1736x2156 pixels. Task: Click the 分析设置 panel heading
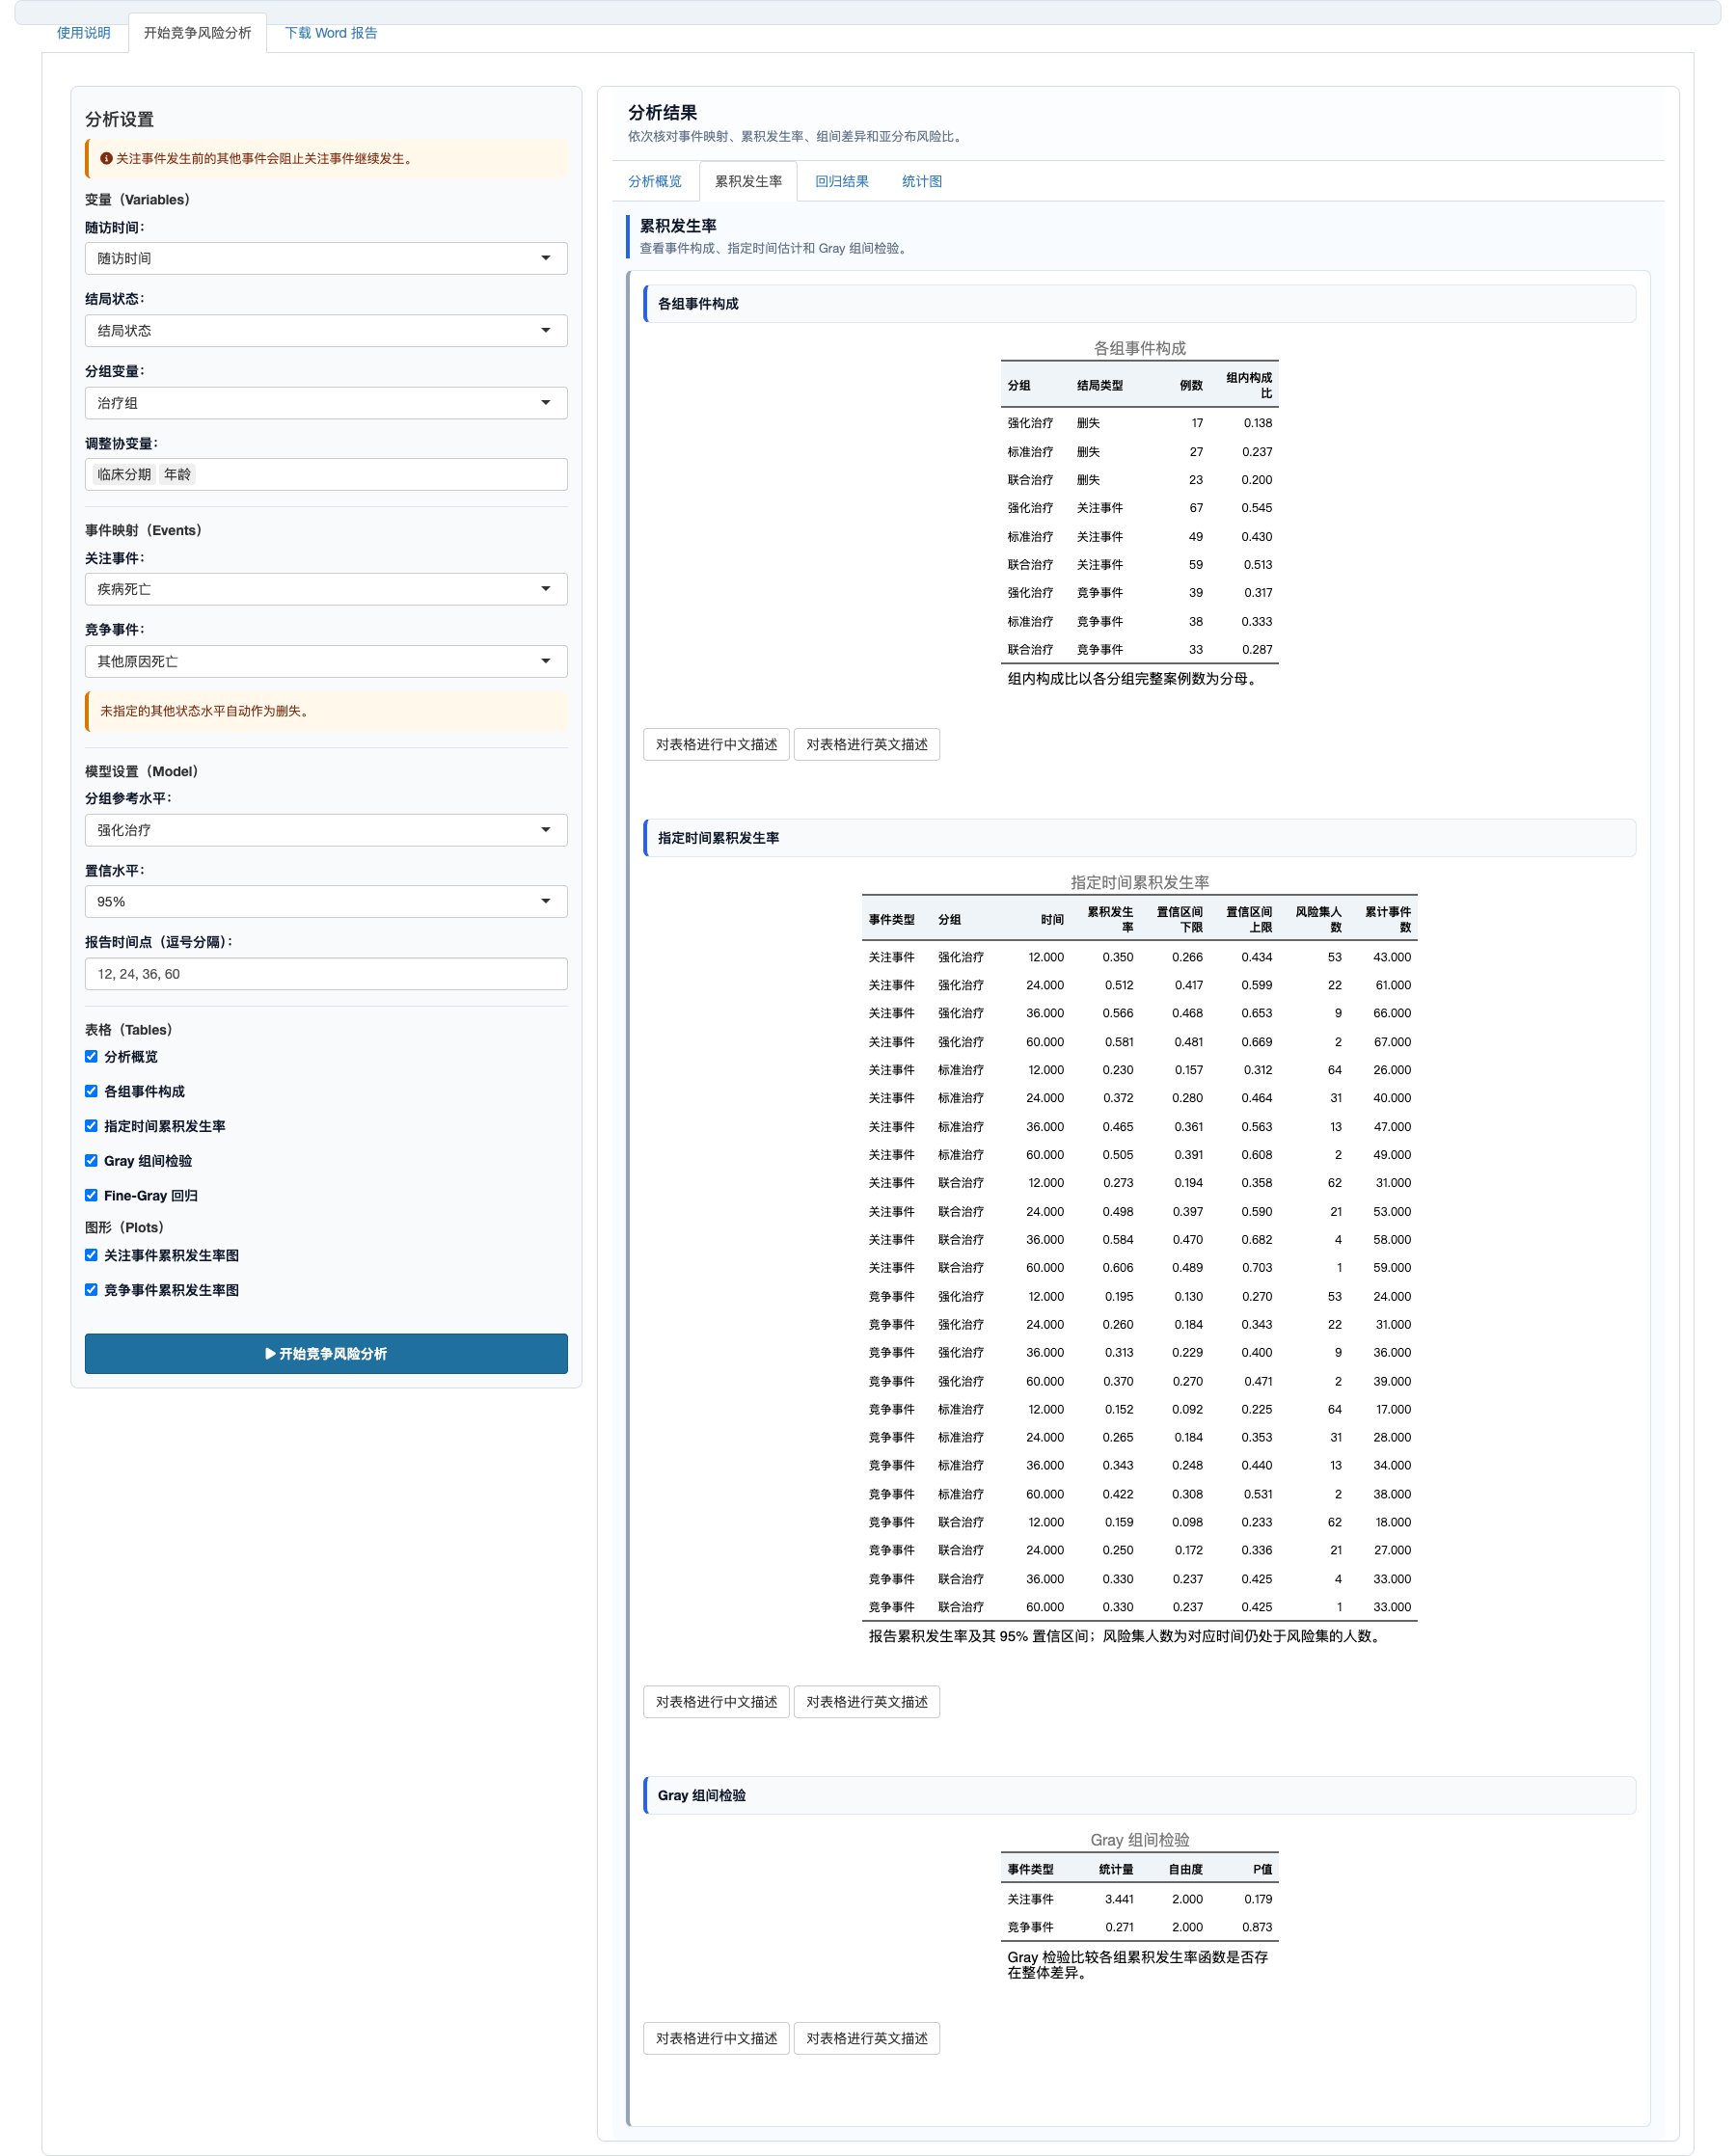pos(119,119)
